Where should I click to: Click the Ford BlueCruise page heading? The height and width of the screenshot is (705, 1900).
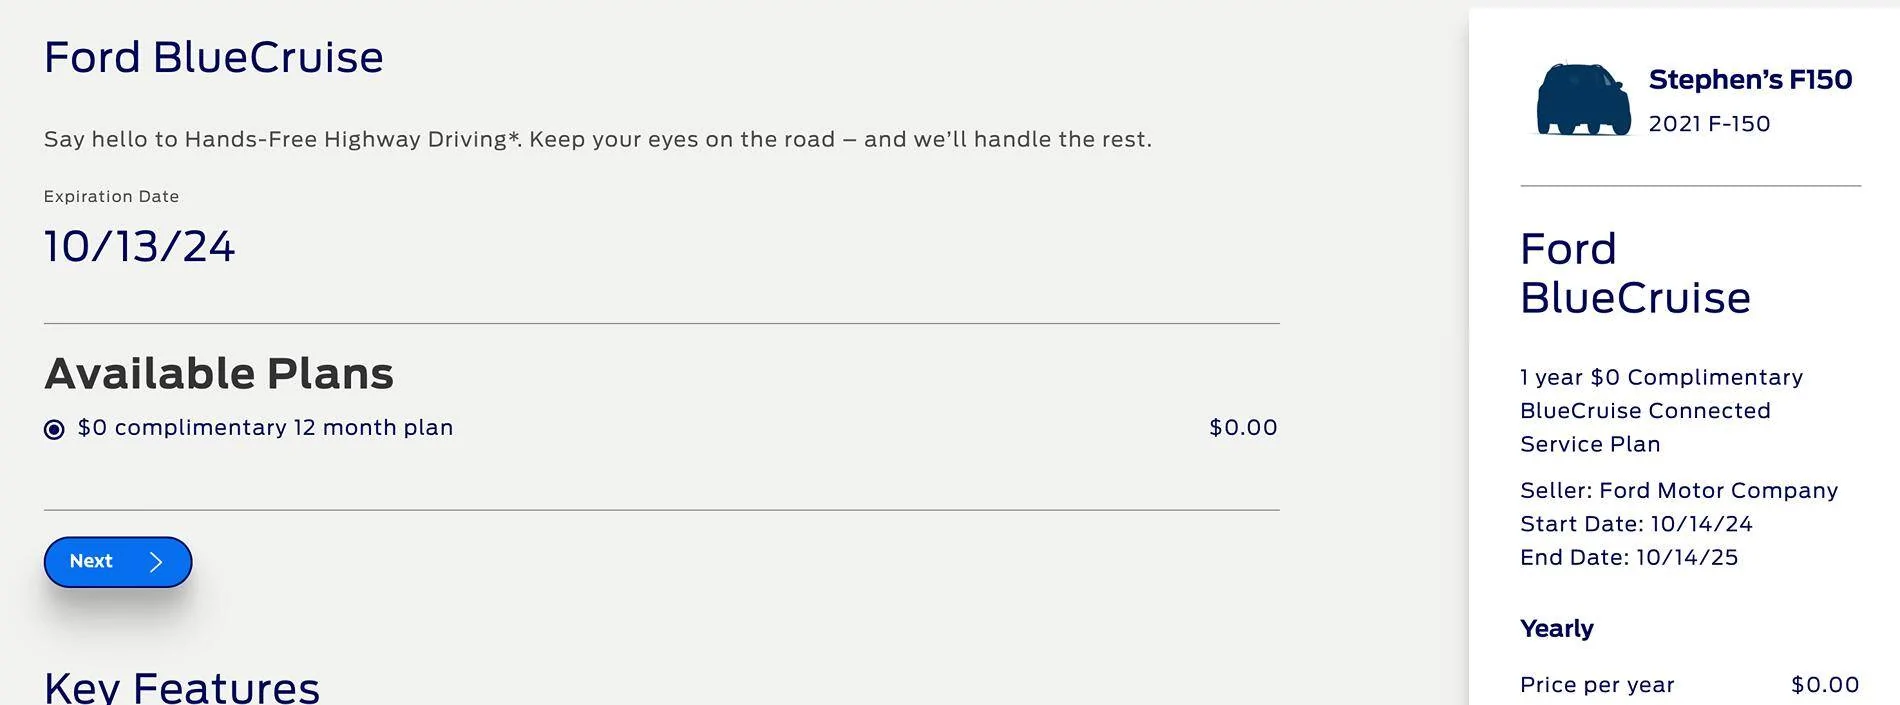(x=213, y=58)
